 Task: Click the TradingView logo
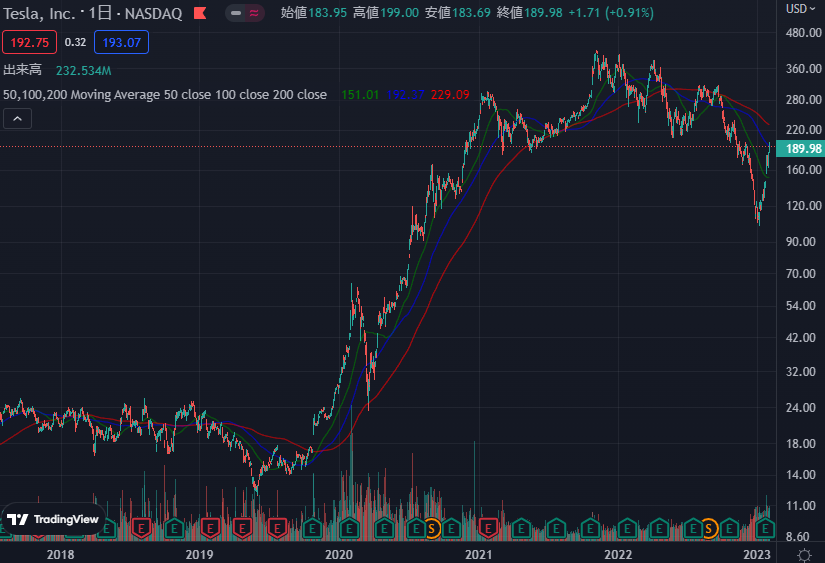pyautogui.click(x=53, y=519)
